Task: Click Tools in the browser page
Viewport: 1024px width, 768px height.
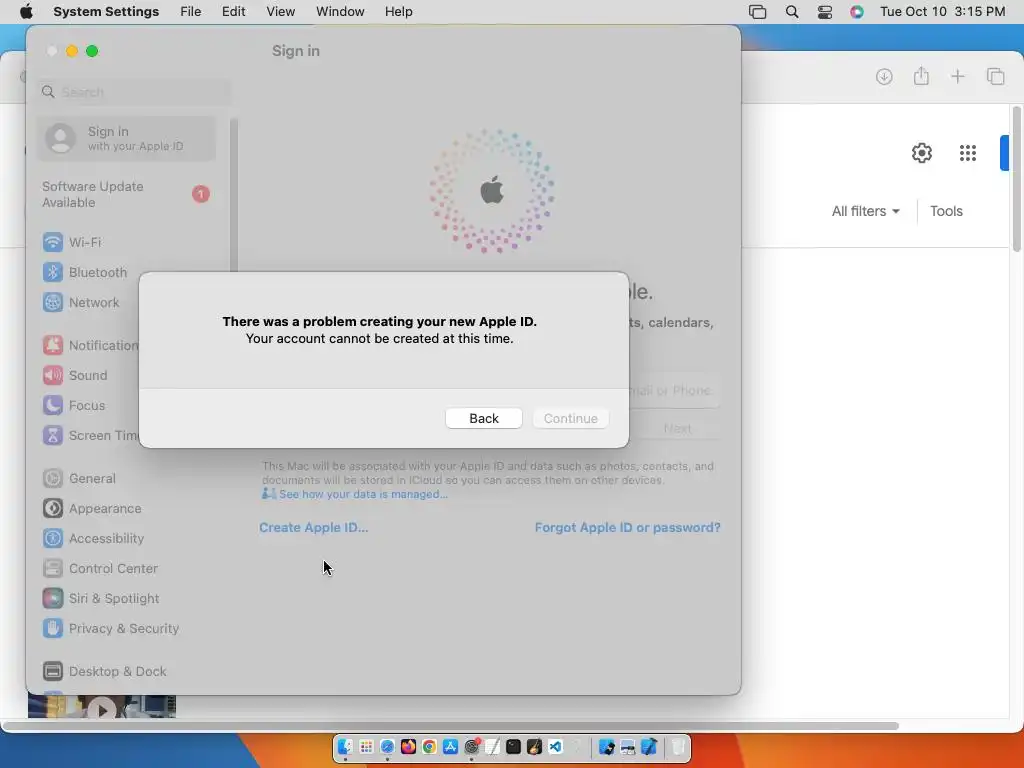Action: point(946,211)
